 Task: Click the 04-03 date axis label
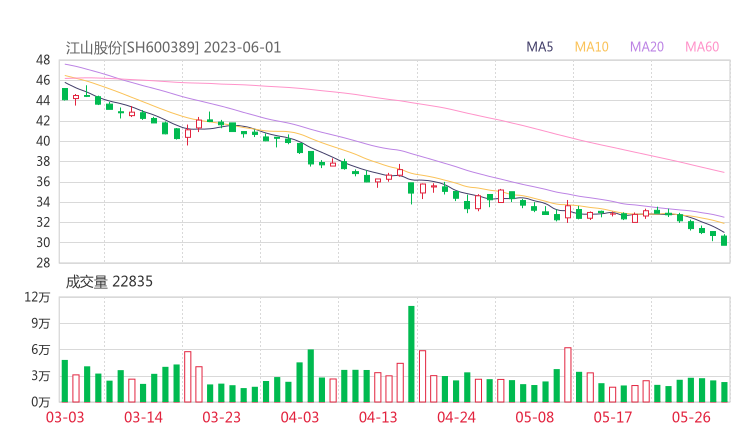[300, 417]
